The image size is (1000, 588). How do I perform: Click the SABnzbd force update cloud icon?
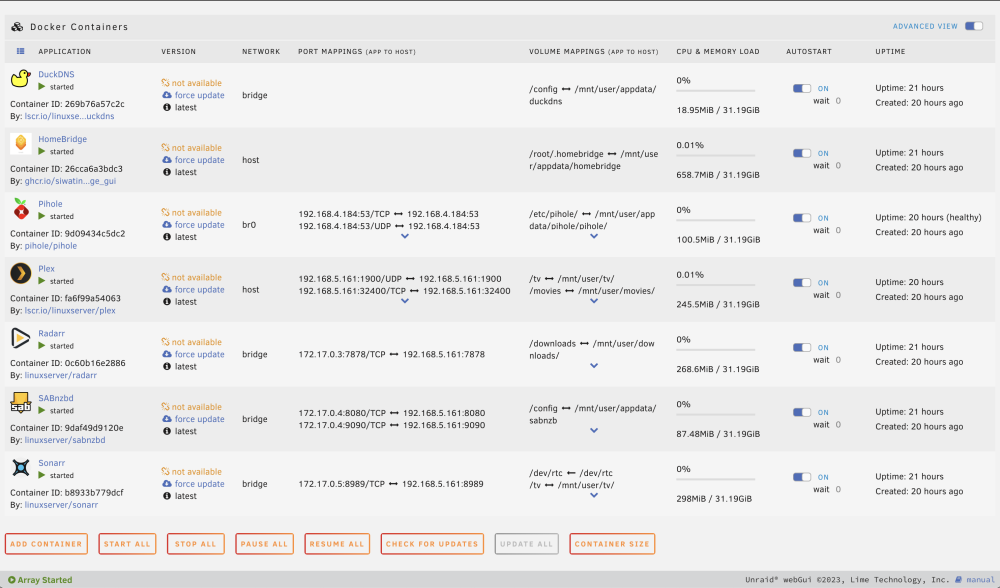[166, 419]
